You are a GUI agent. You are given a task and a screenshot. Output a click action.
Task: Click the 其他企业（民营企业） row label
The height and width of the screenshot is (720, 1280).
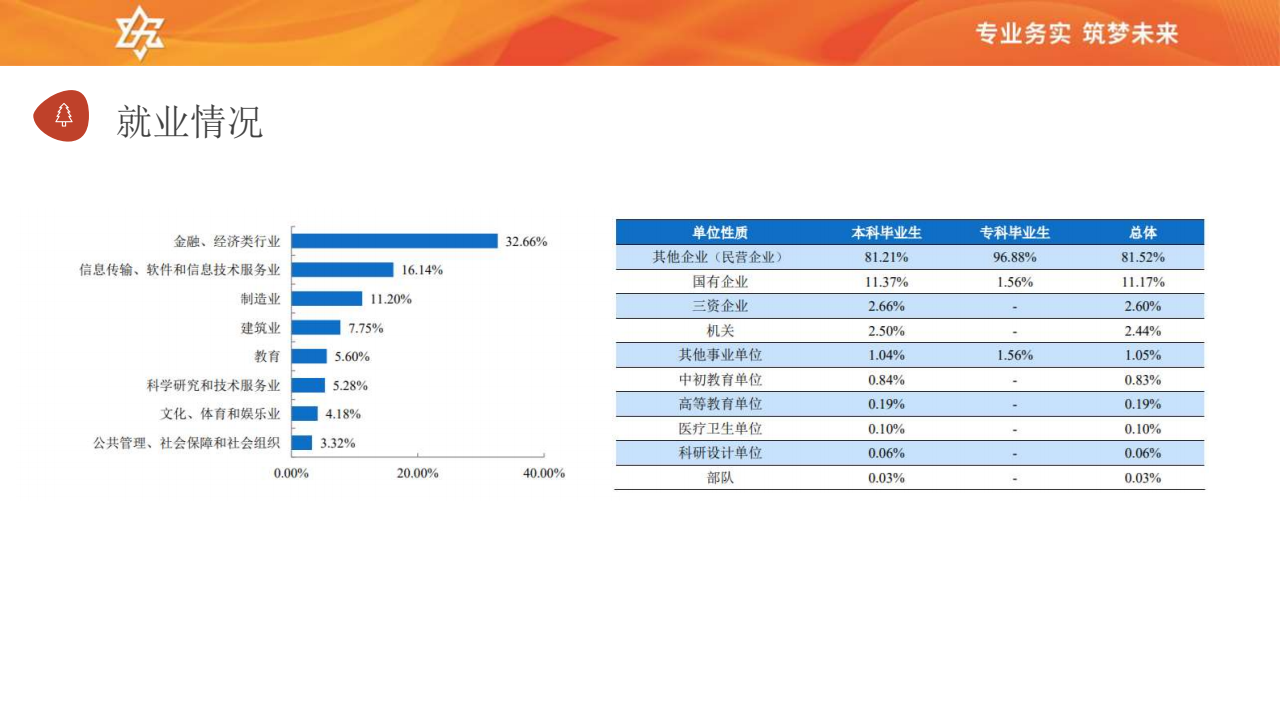[x=720, y=257]
